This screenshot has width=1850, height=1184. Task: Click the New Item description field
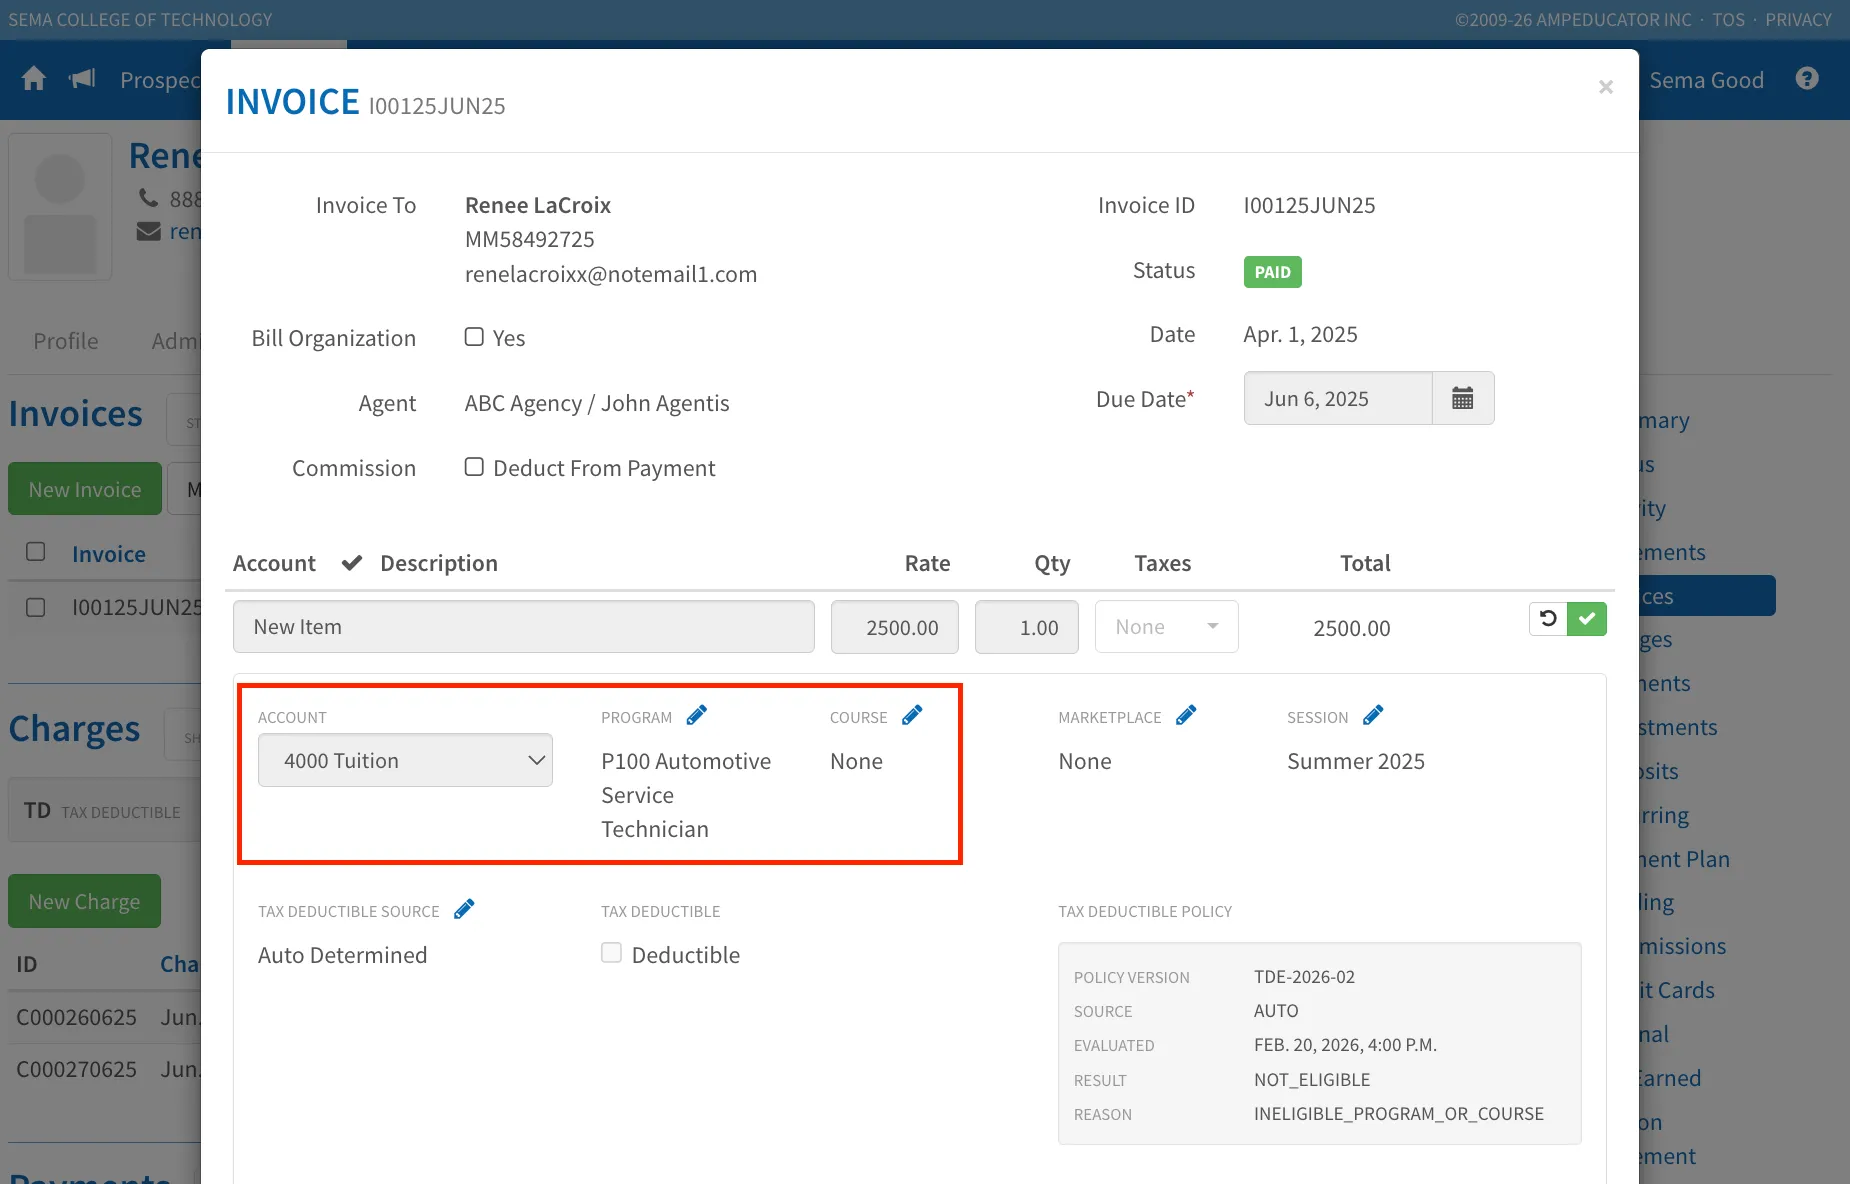point(524,627)
